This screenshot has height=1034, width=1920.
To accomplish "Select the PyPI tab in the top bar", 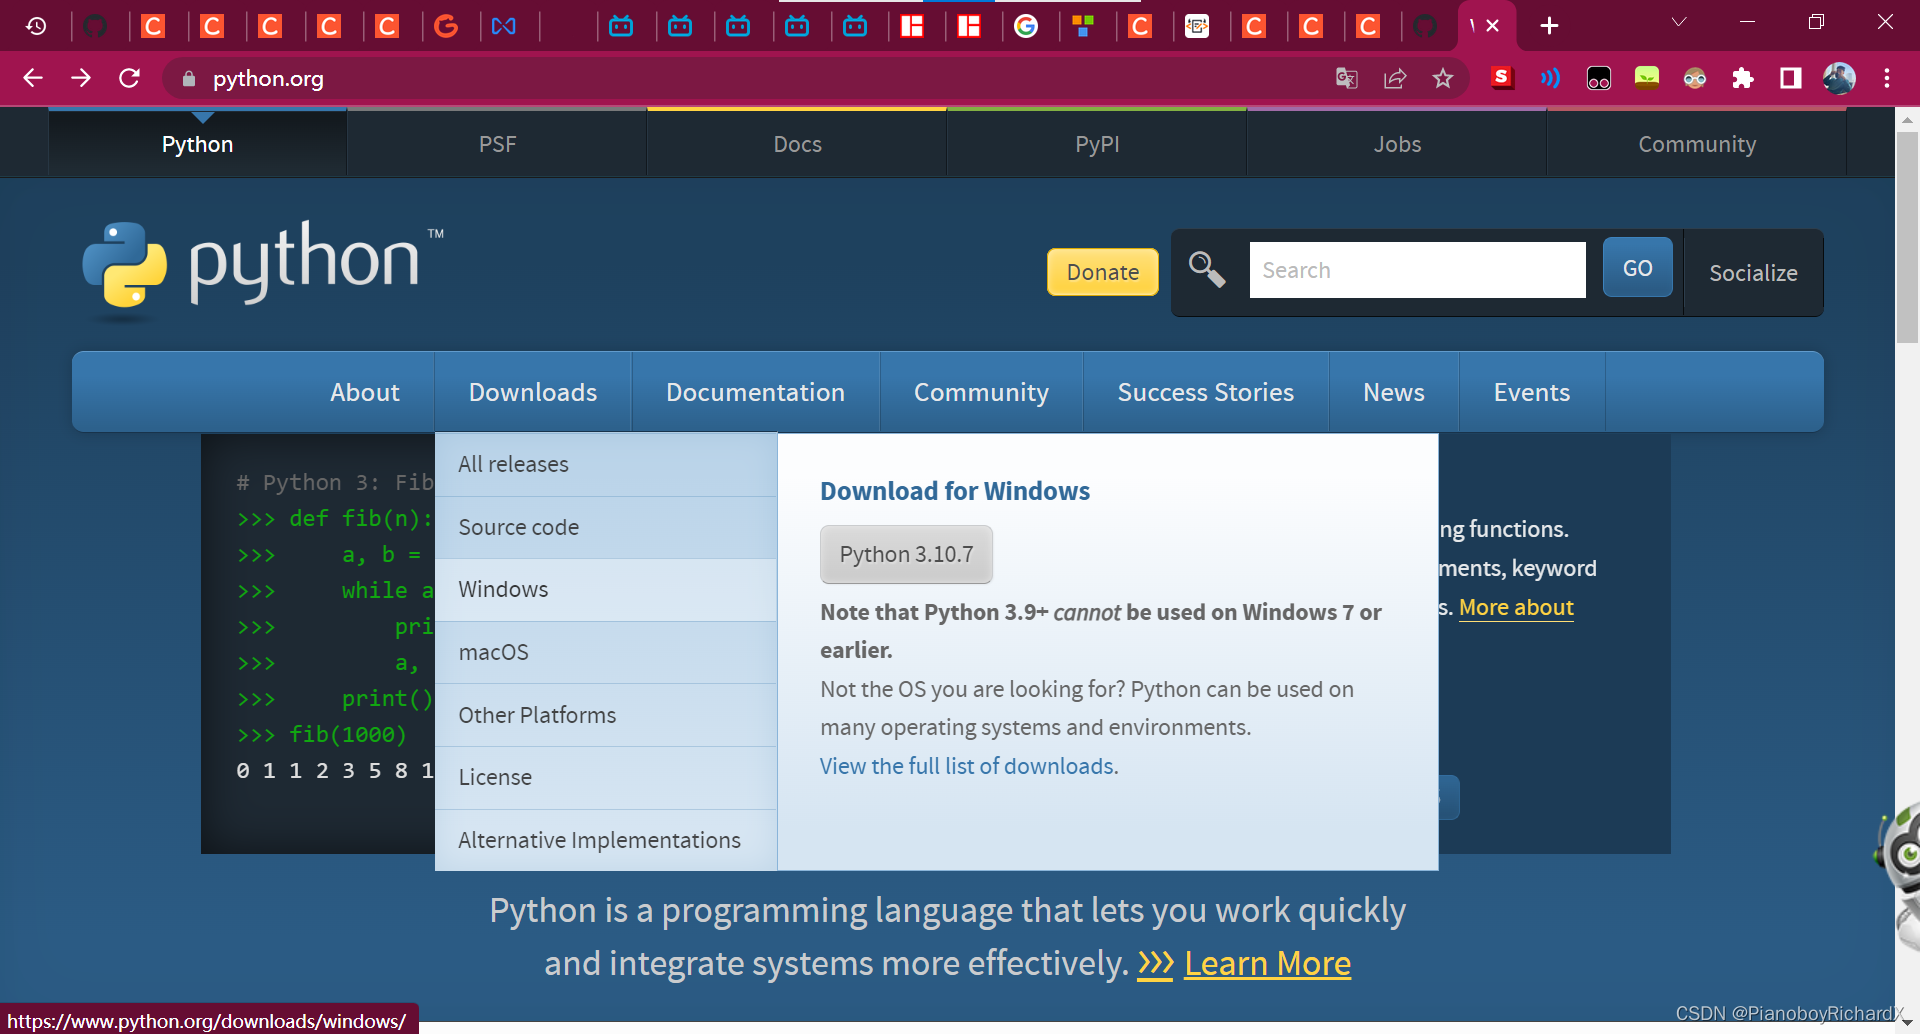I will pos(1097,144).
